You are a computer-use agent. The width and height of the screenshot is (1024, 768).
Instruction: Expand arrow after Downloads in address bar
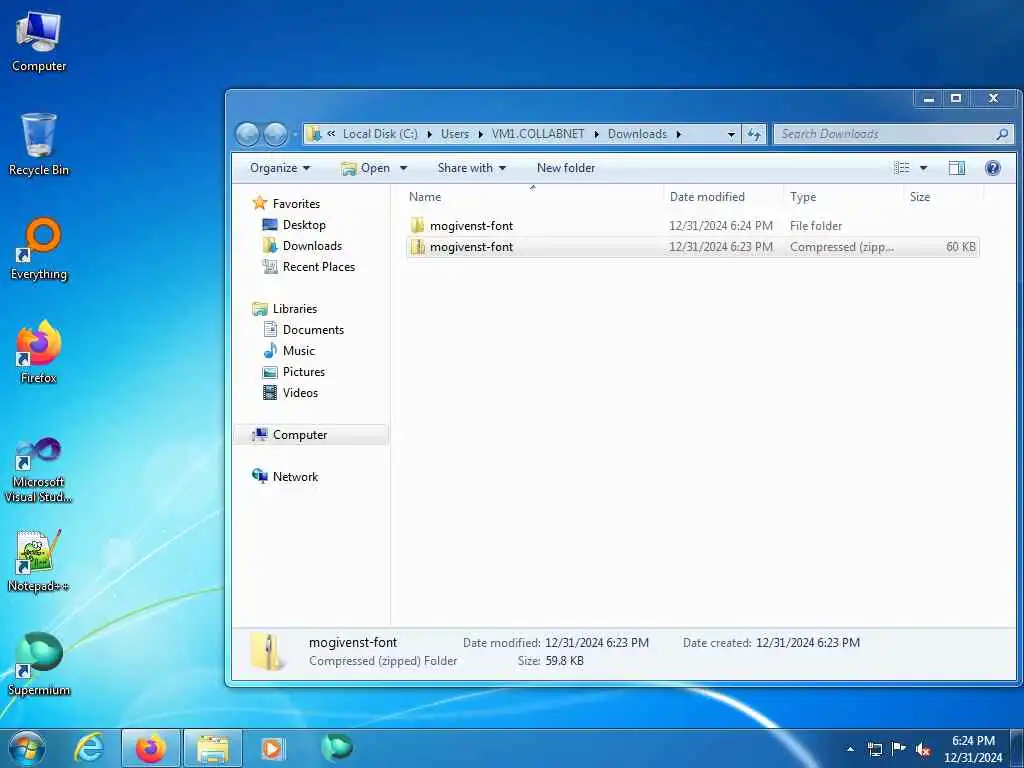tap(679, 134)
